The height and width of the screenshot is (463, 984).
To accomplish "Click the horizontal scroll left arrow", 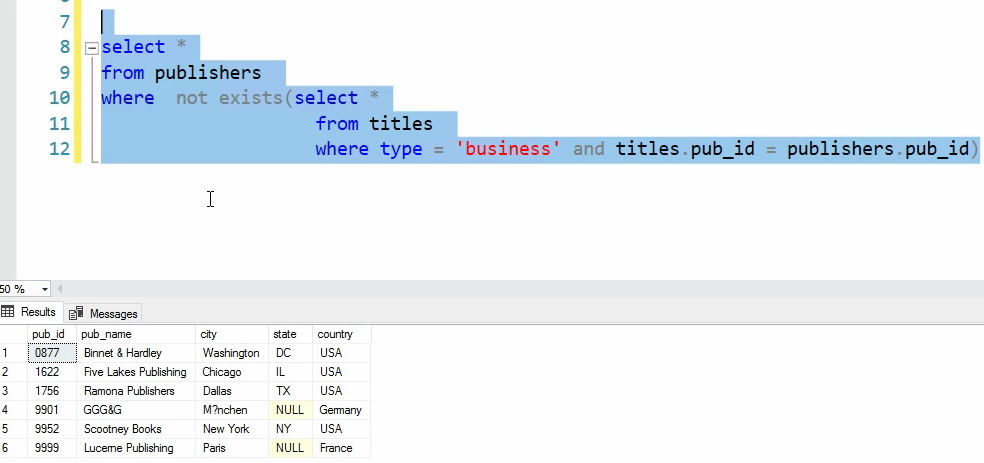I will 60,289.
